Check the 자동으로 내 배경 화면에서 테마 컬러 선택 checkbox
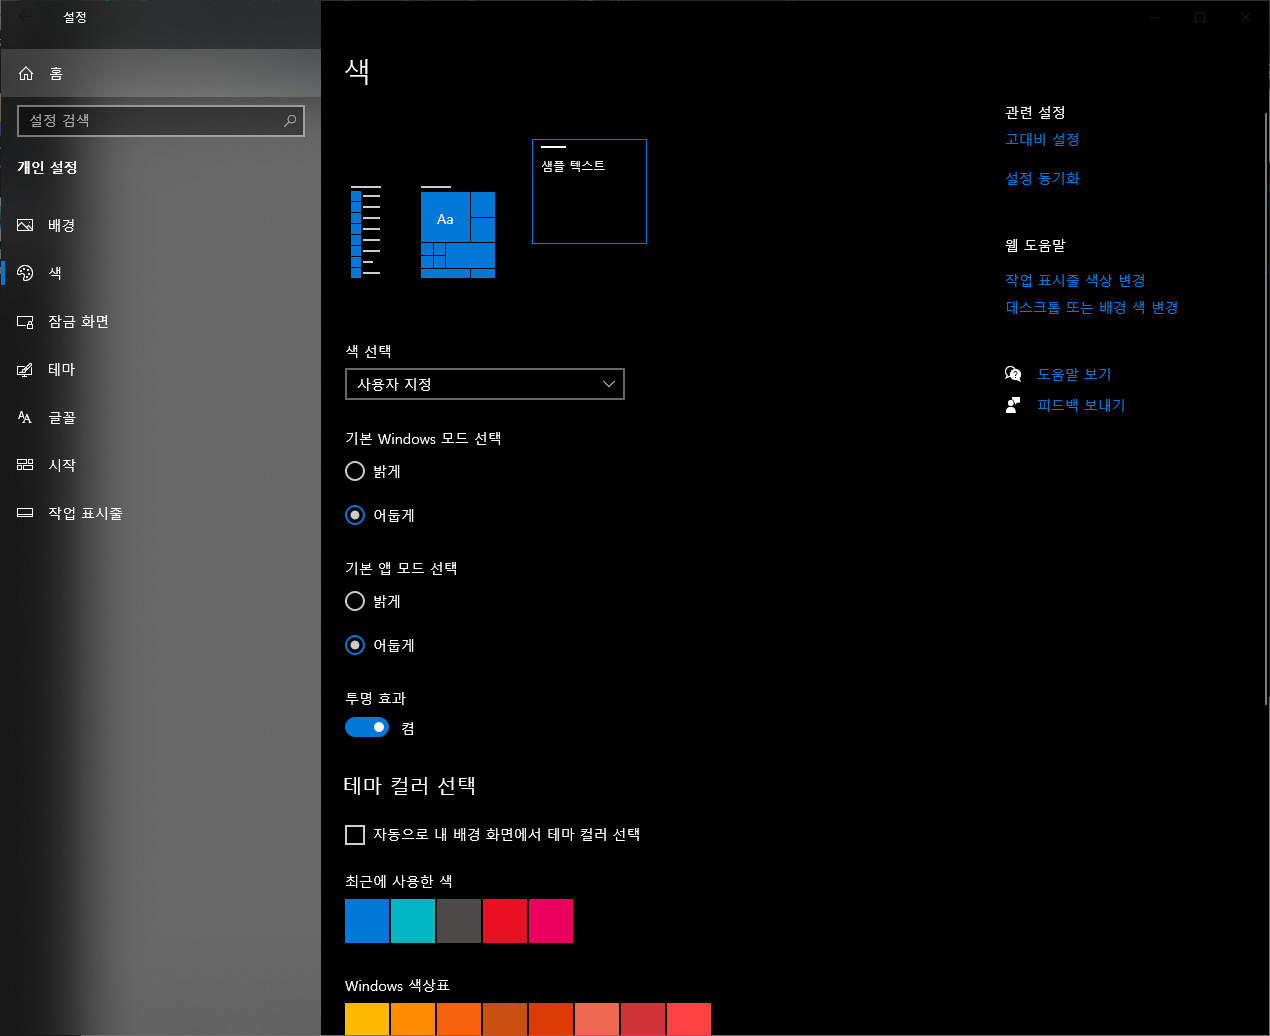The image size is (1270, 1036). [355, 835]
